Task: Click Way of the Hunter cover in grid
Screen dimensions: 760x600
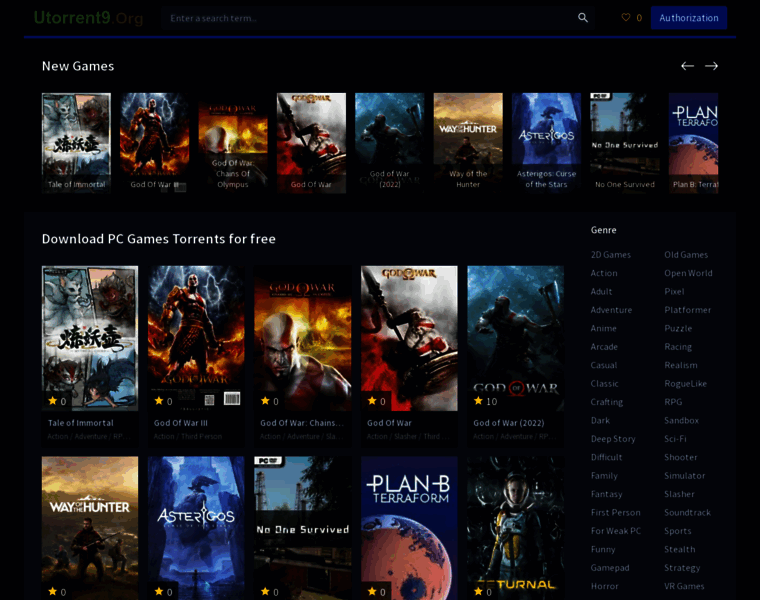Action: point(90,528)
